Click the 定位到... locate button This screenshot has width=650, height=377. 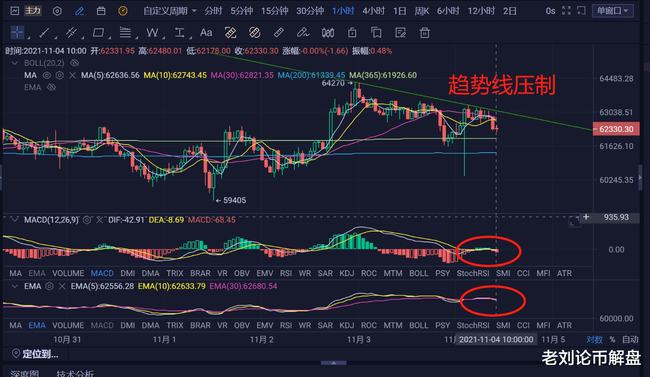coord(40,354)
